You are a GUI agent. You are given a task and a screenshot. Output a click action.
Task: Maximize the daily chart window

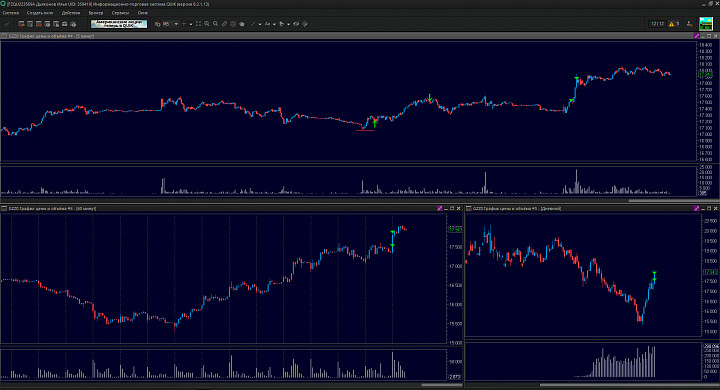[709, 209]
